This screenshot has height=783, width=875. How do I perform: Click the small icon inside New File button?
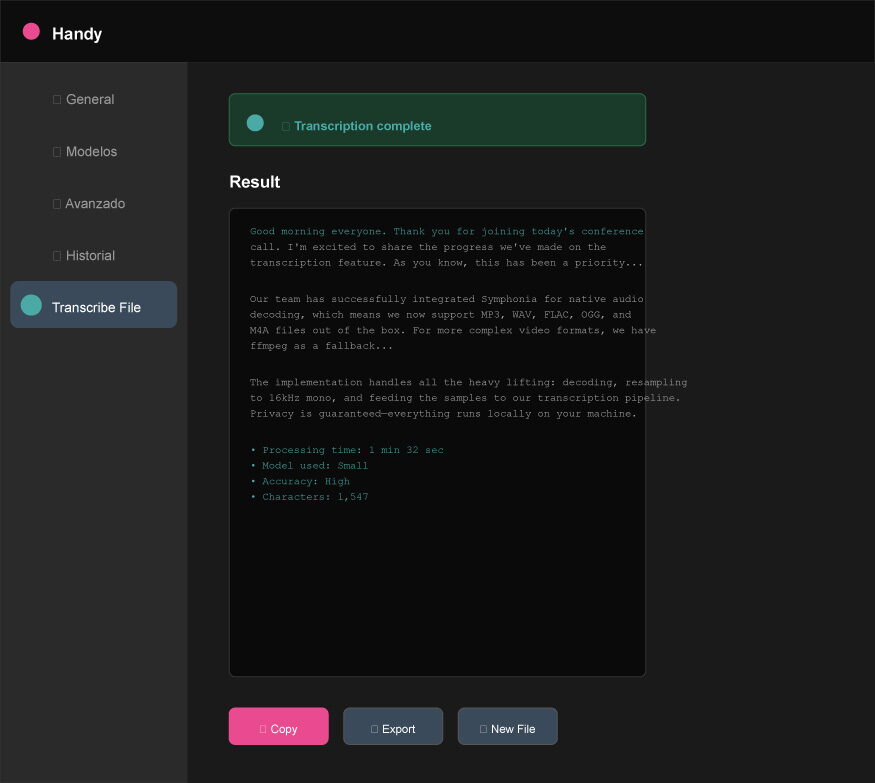pos(483,729)
